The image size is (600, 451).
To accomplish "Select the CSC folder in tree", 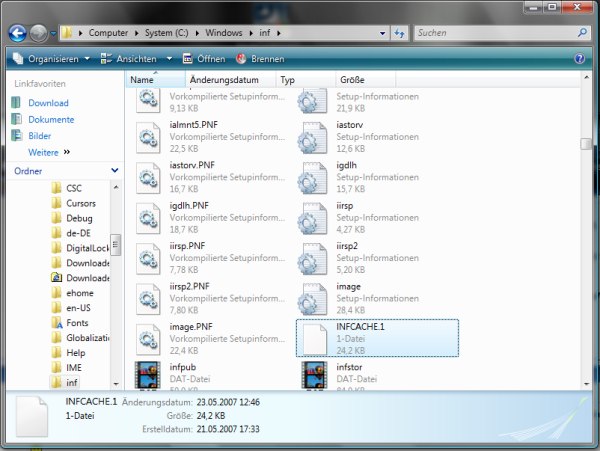I will point(73,188).
